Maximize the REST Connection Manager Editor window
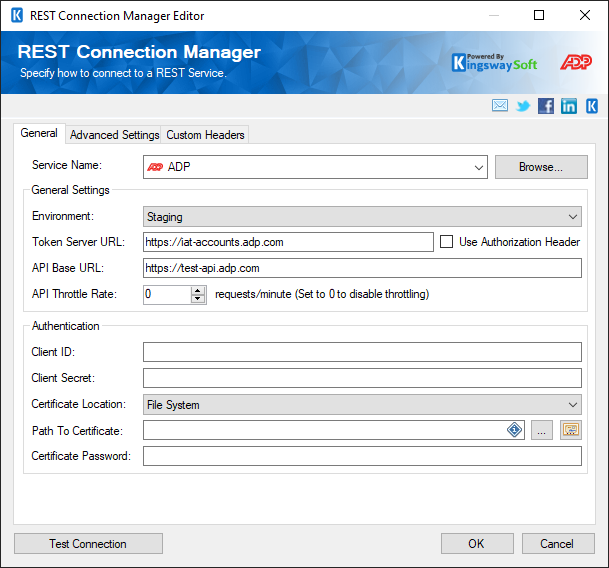 click(539, 15)
